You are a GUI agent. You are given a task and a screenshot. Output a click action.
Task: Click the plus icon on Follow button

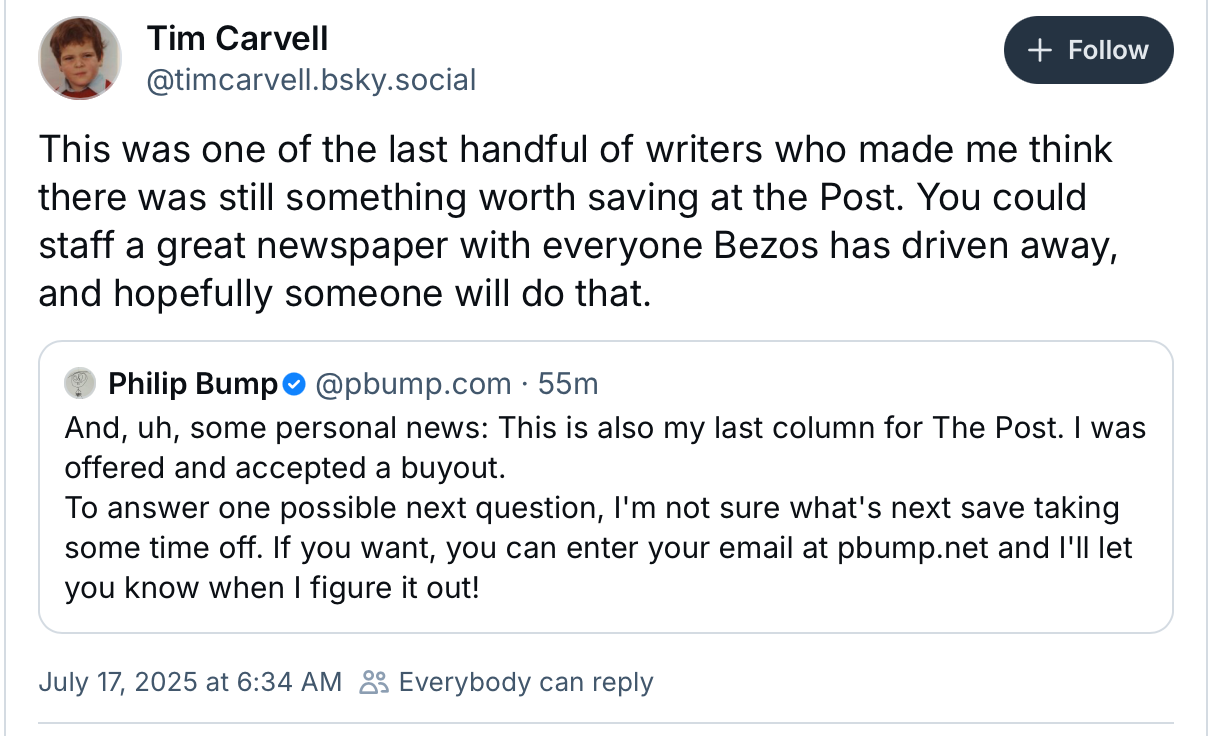click(1041, 50)
